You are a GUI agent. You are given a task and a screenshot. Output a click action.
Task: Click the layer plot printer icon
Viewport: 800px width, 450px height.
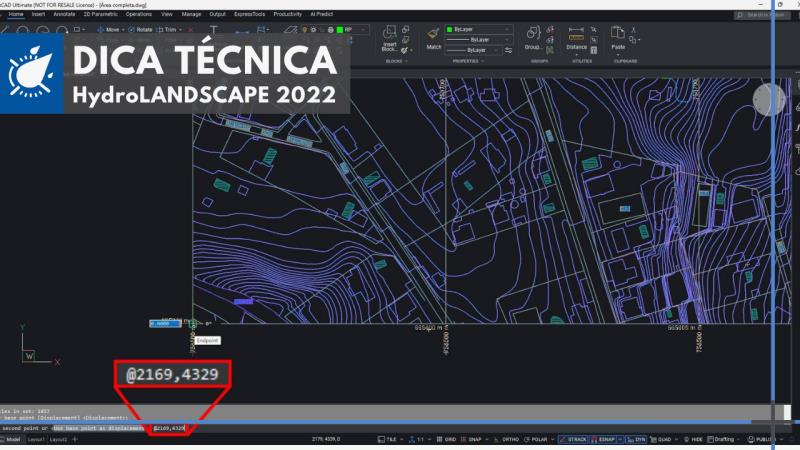[x=331, y=30]
